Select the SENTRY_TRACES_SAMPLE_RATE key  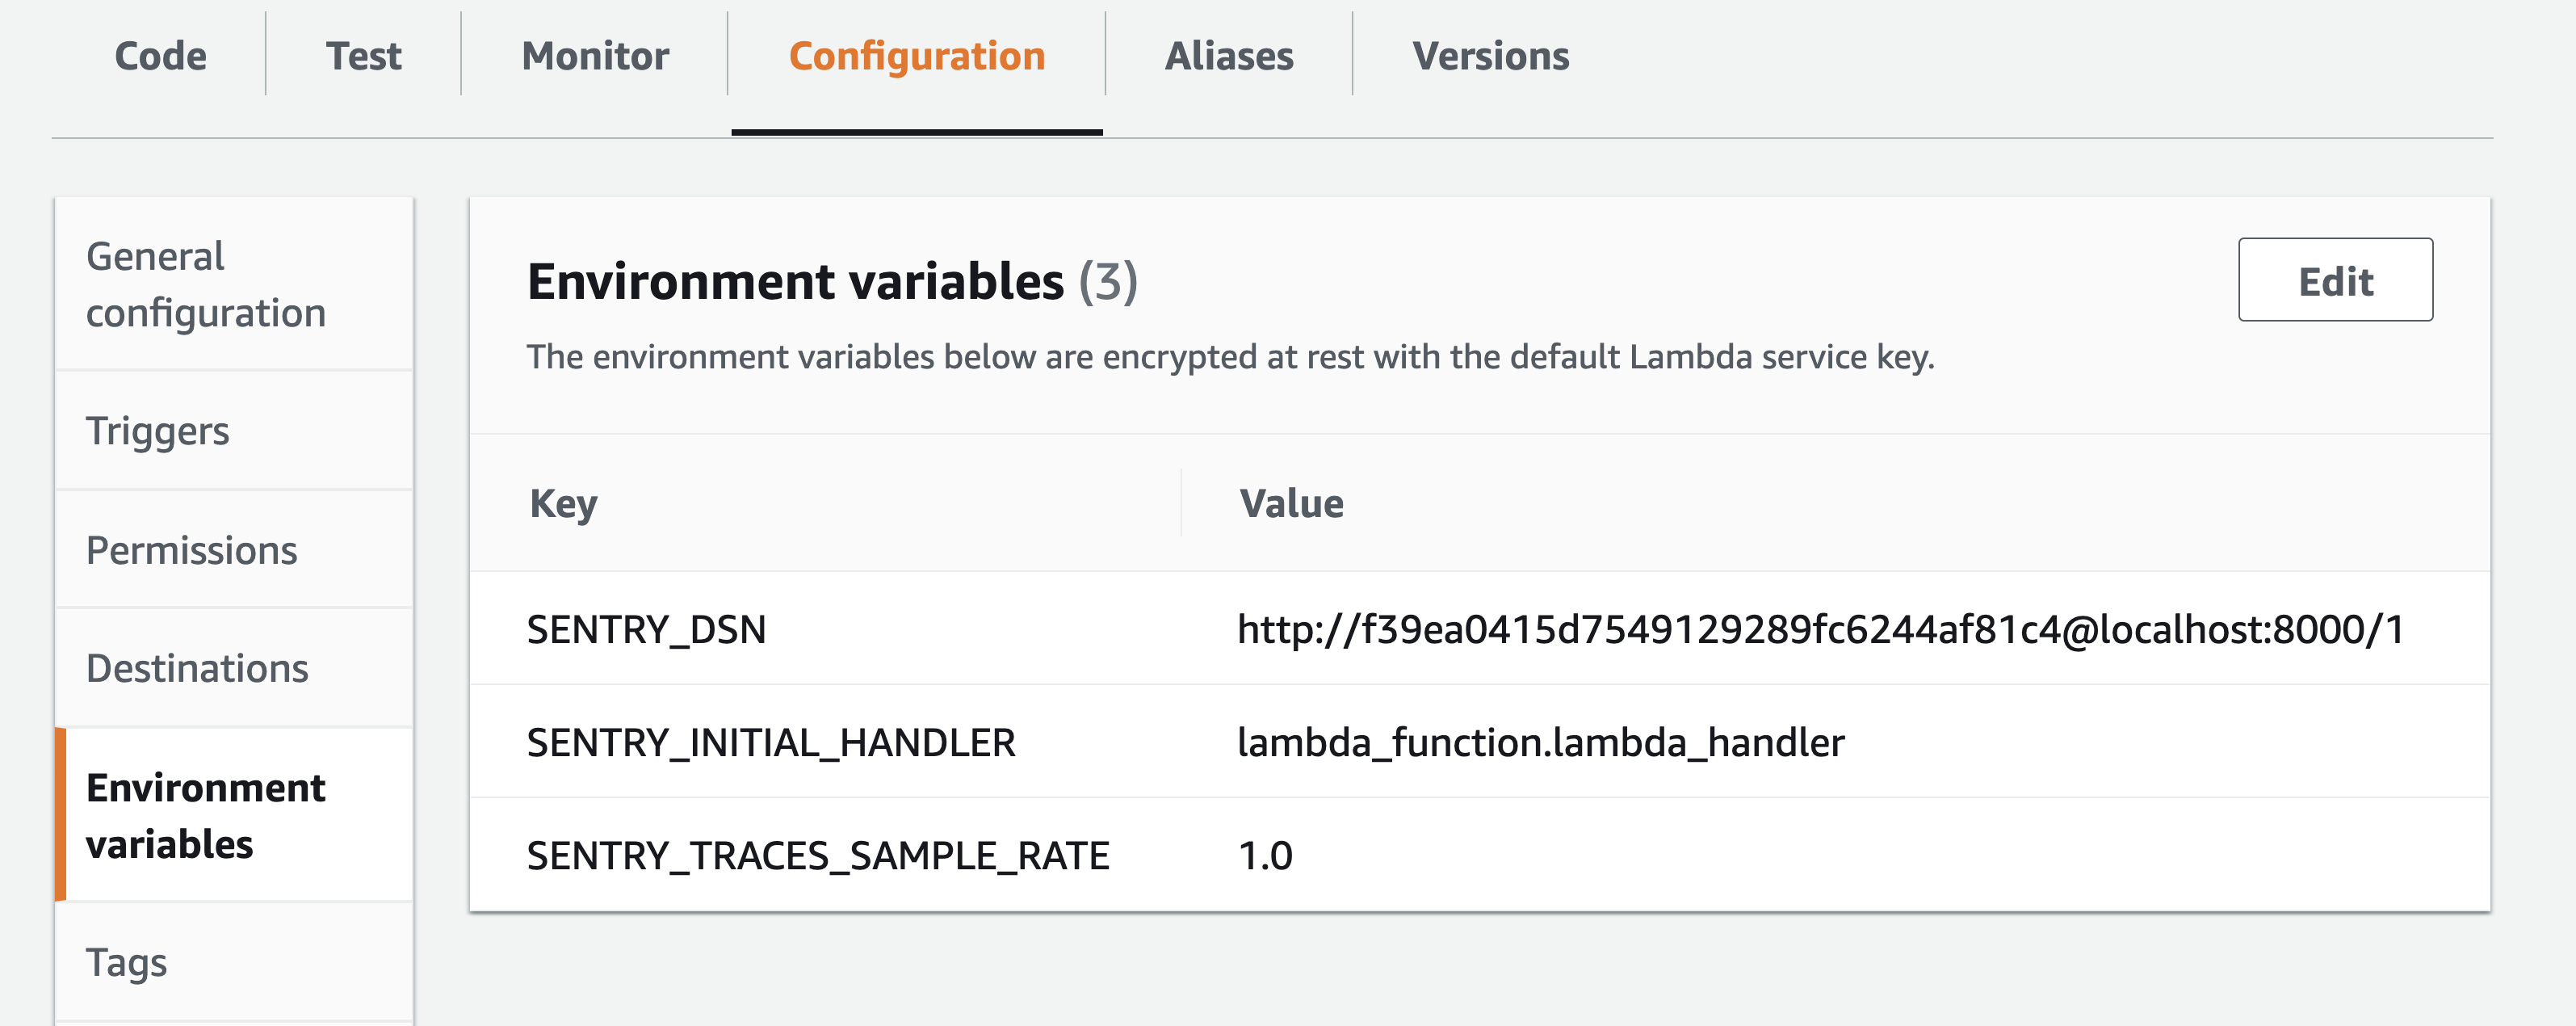(818, 855)
